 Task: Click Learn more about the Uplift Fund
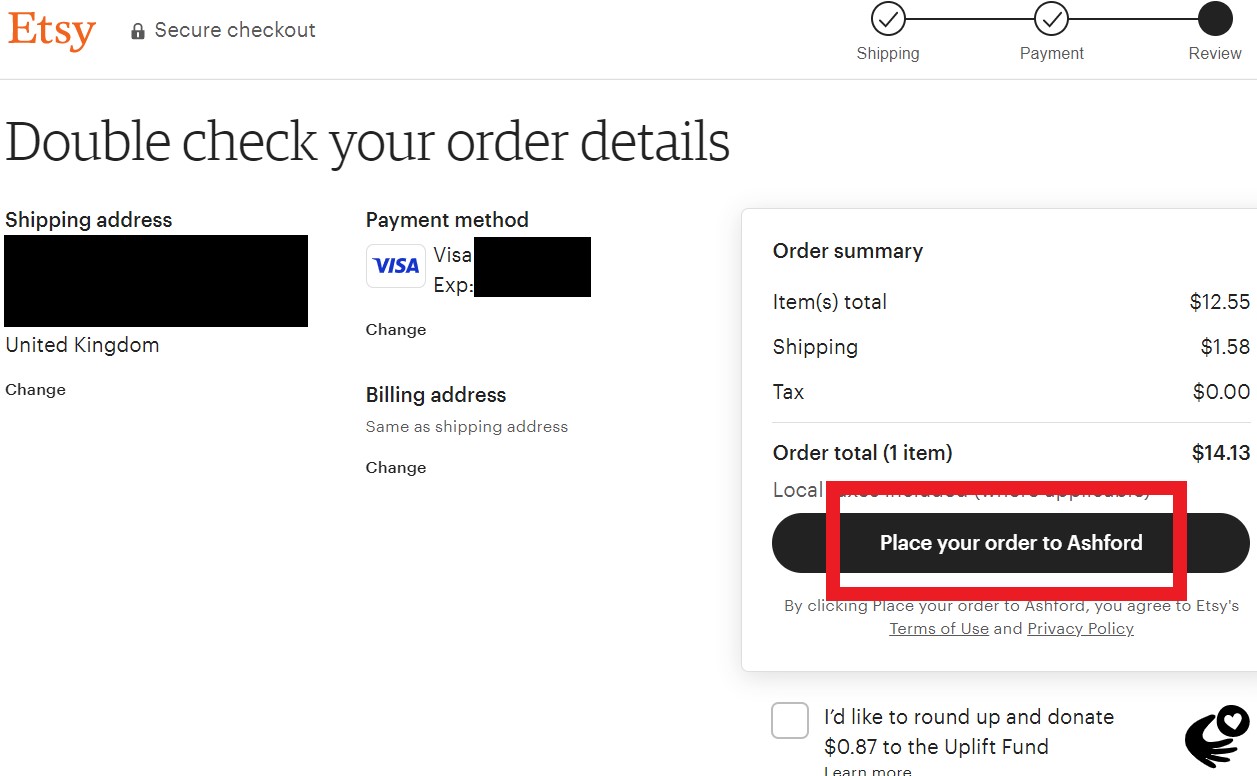tap(867, 770)
